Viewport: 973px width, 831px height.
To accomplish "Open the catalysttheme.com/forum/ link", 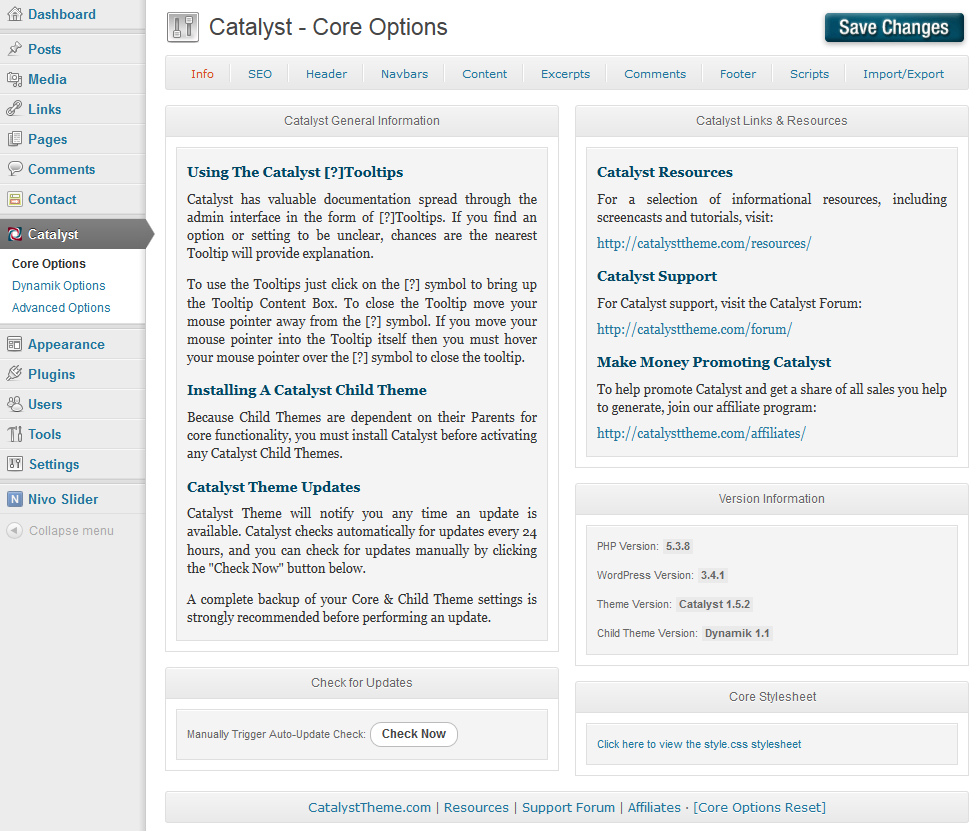I will coord(694,329).
